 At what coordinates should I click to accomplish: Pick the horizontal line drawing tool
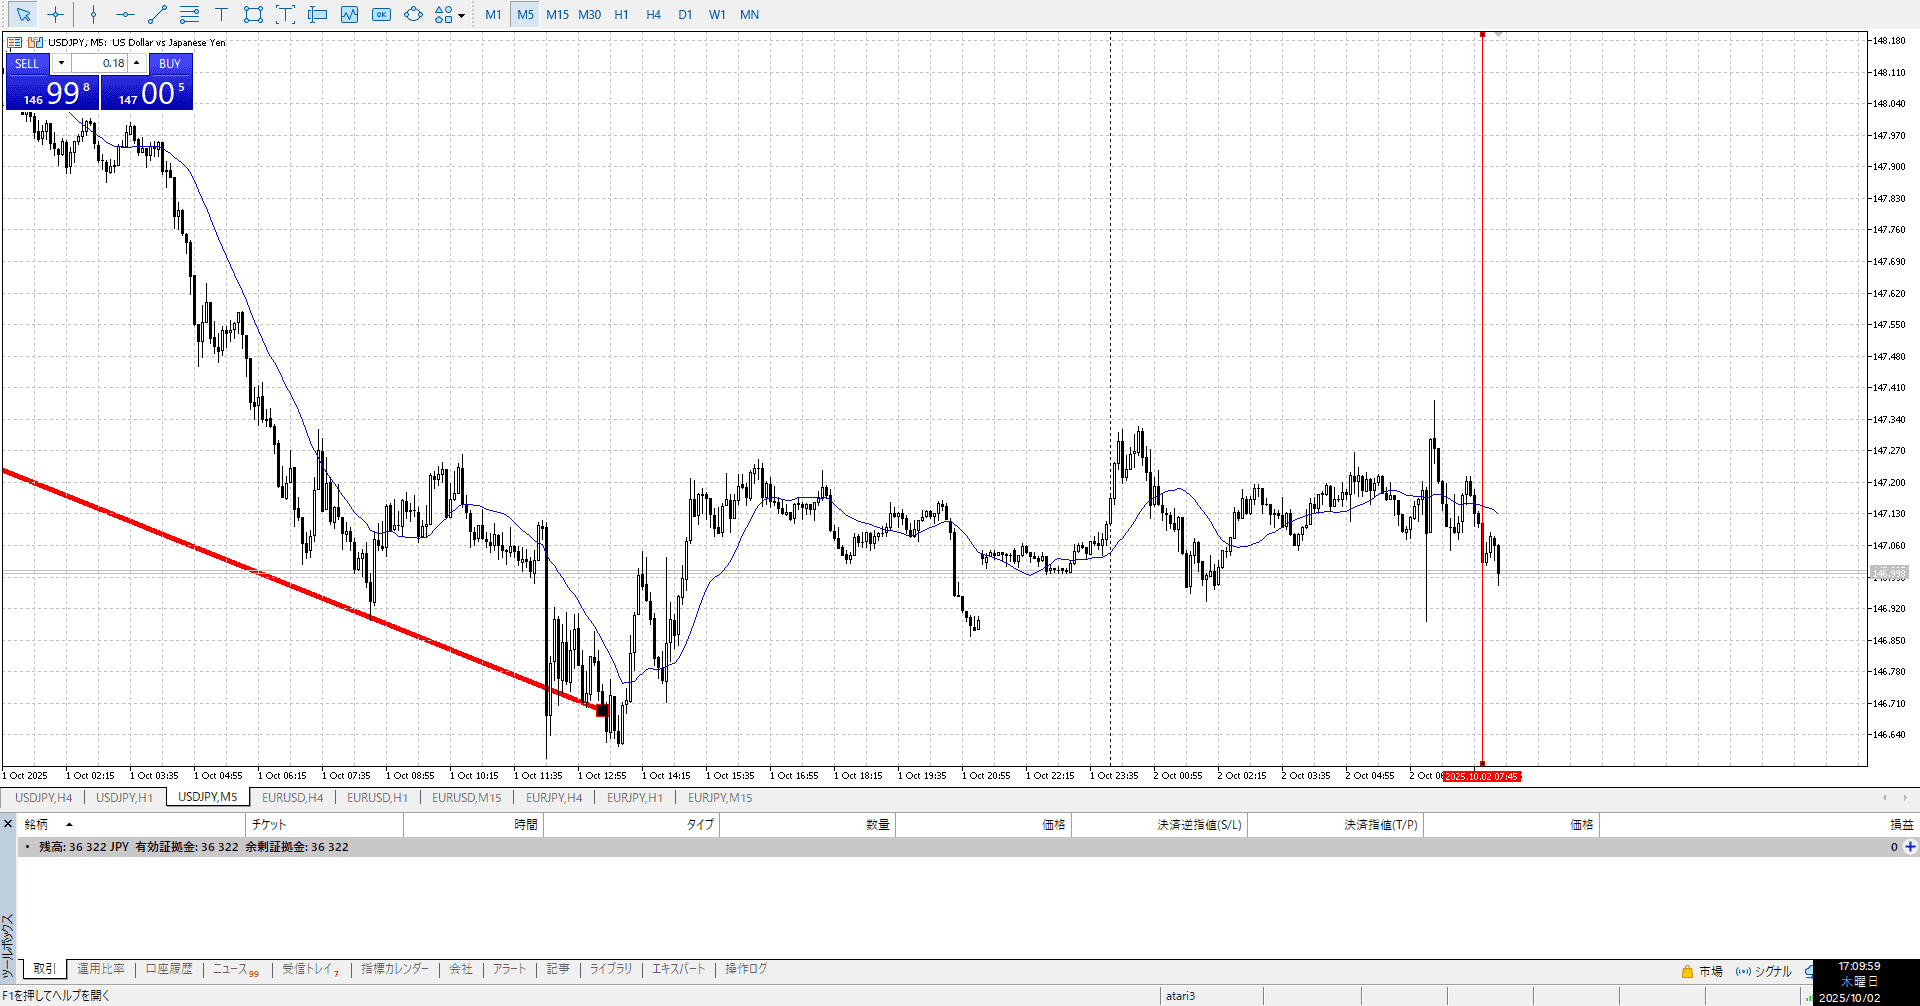click(125, 15)
